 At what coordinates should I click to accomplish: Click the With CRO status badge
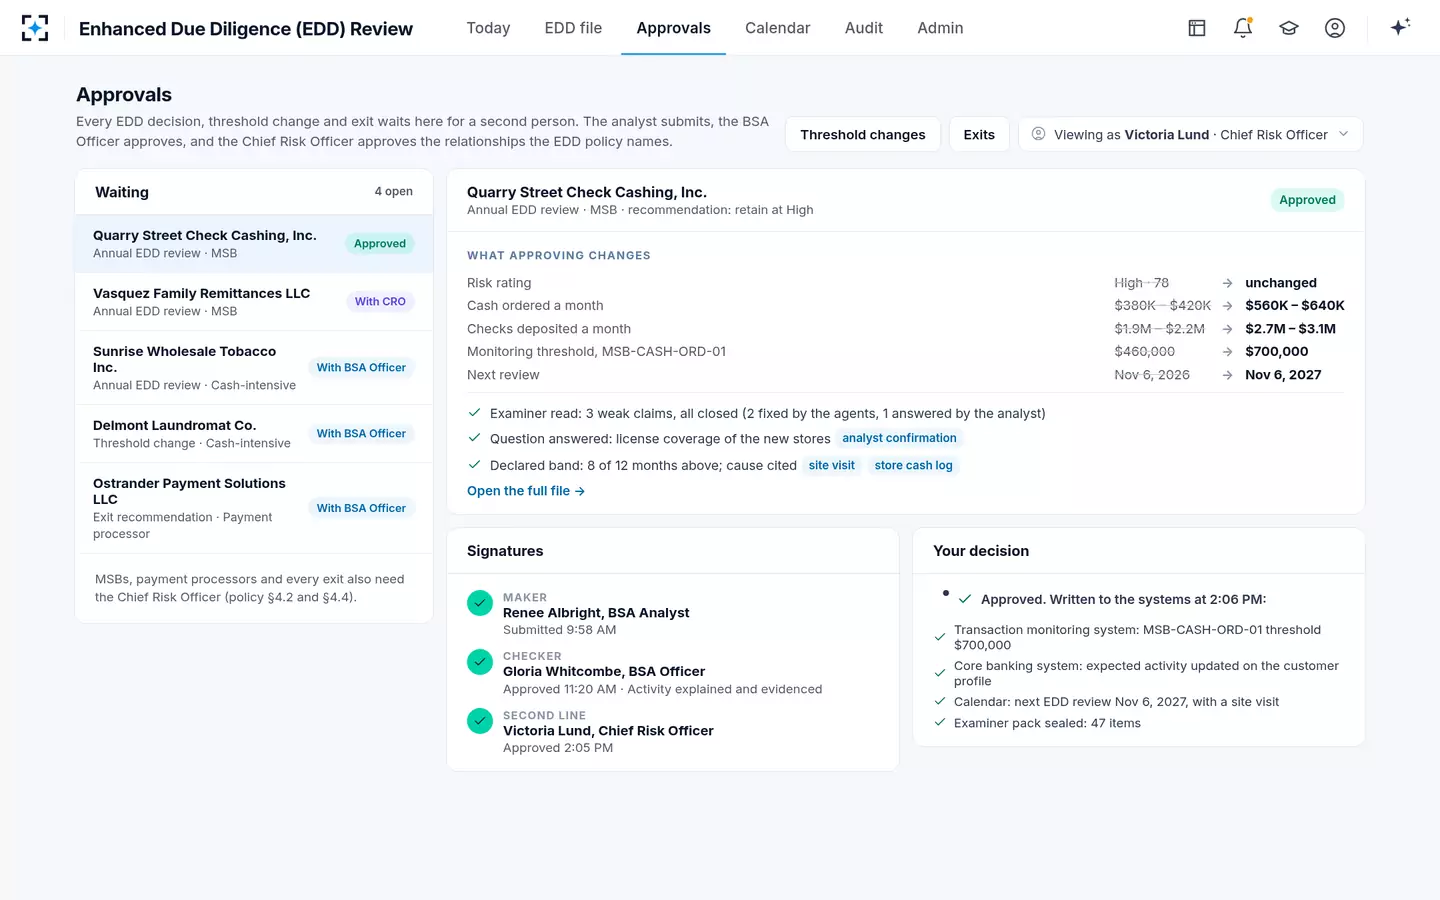[380, 301]
